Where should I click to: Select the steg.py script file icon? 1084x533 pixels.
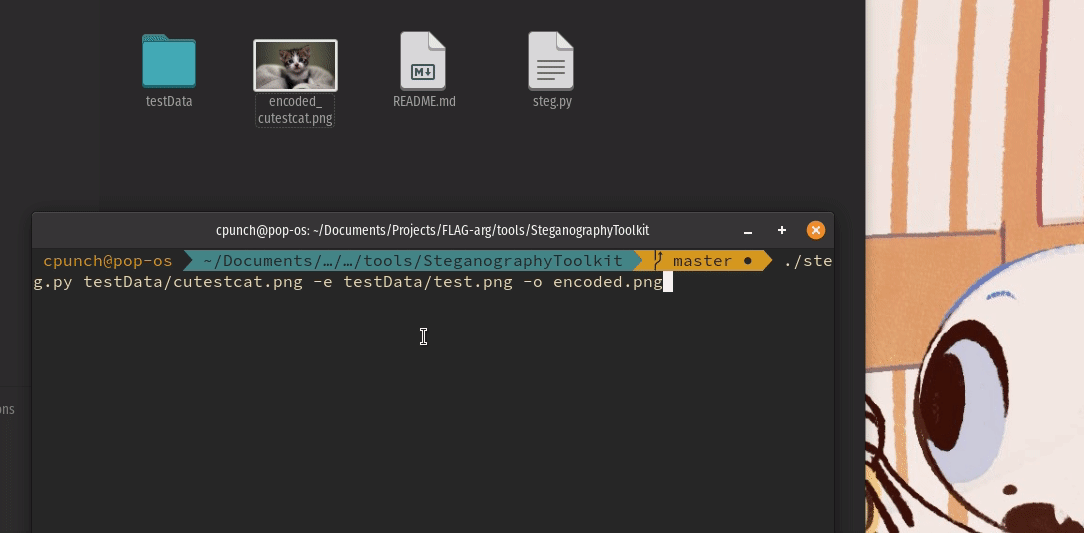[551, 61]
